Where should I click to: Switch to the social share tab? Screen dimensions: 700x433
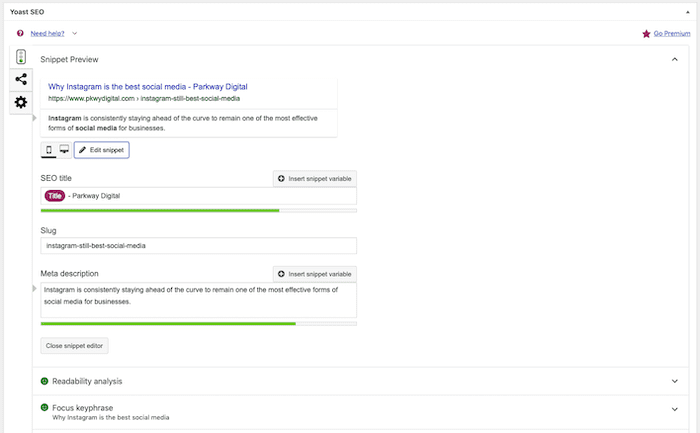pyautogui.click(x=21, y=79)
